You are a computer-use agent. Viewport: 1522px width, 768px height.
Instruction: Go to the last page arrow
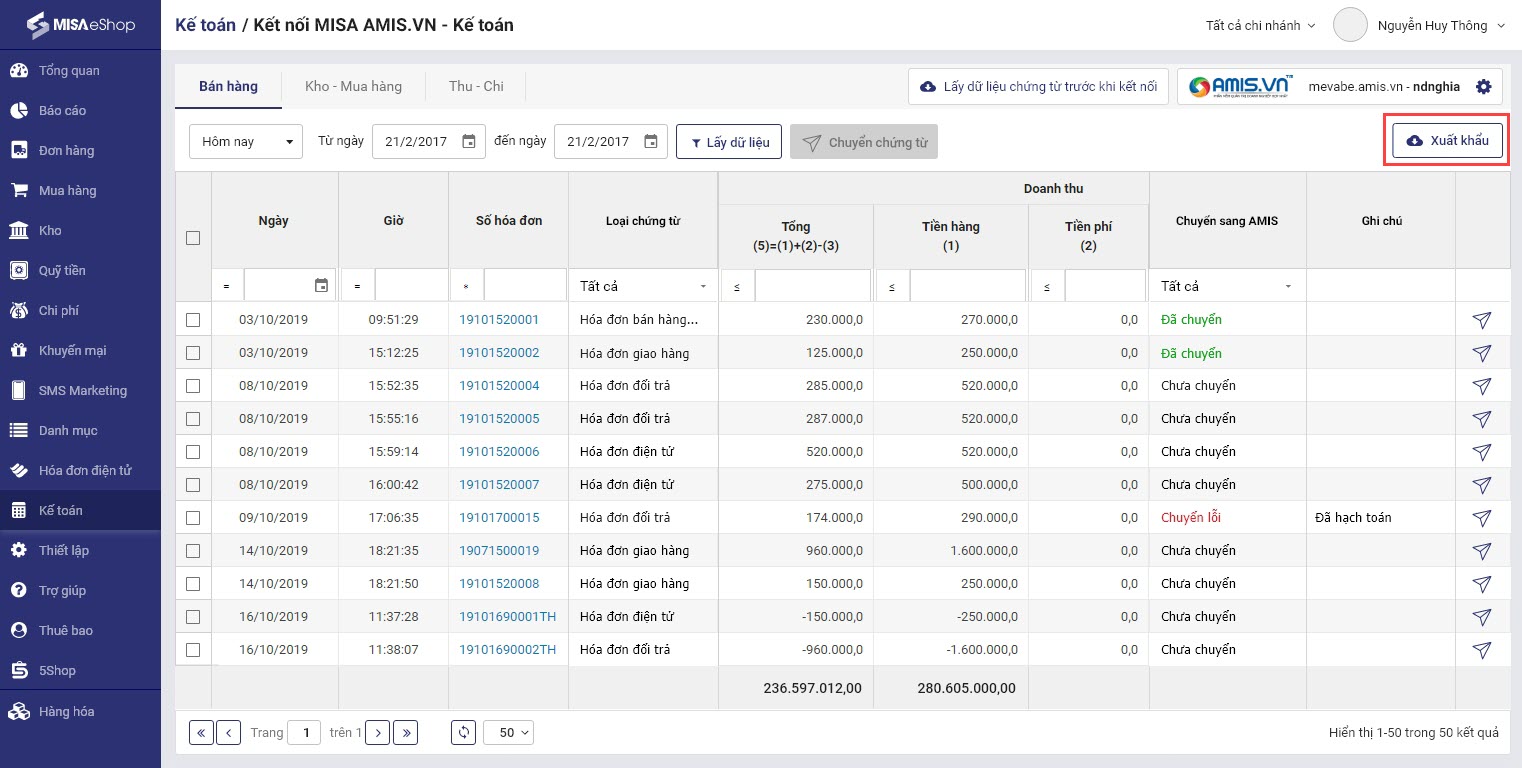point(405,733)
